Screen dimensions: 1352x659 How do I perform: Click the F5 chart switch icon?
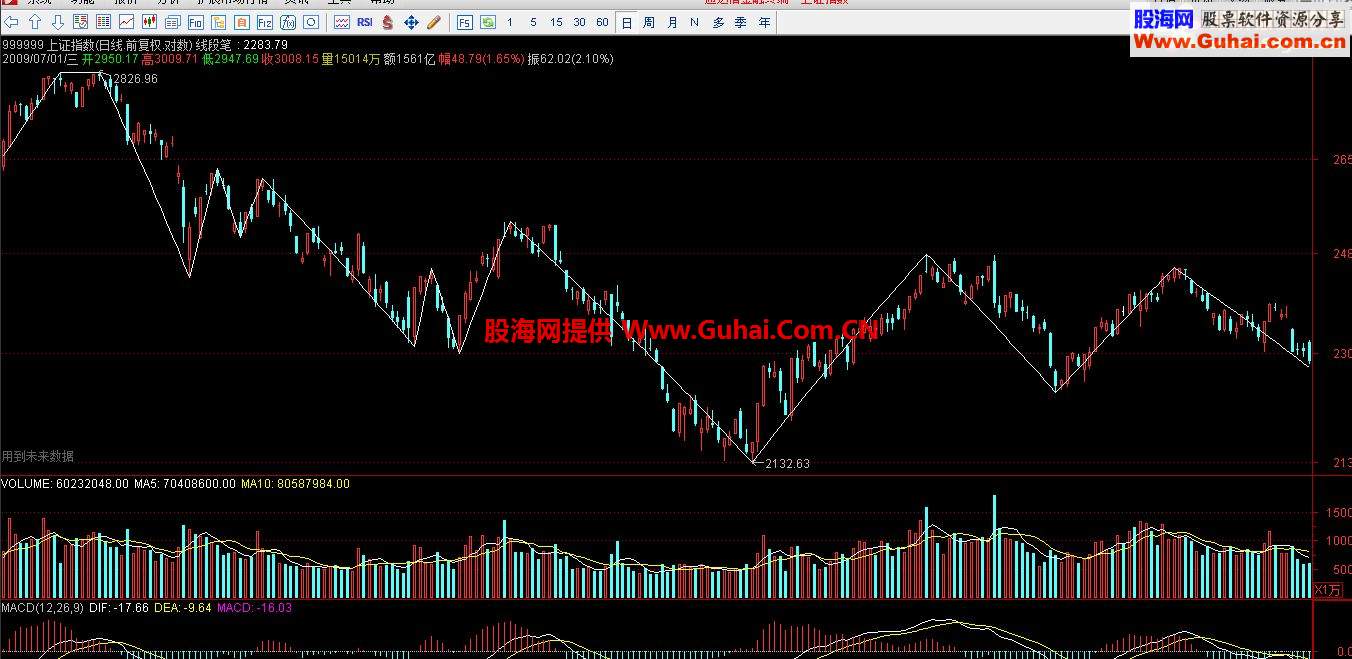(x=465, y=21)
